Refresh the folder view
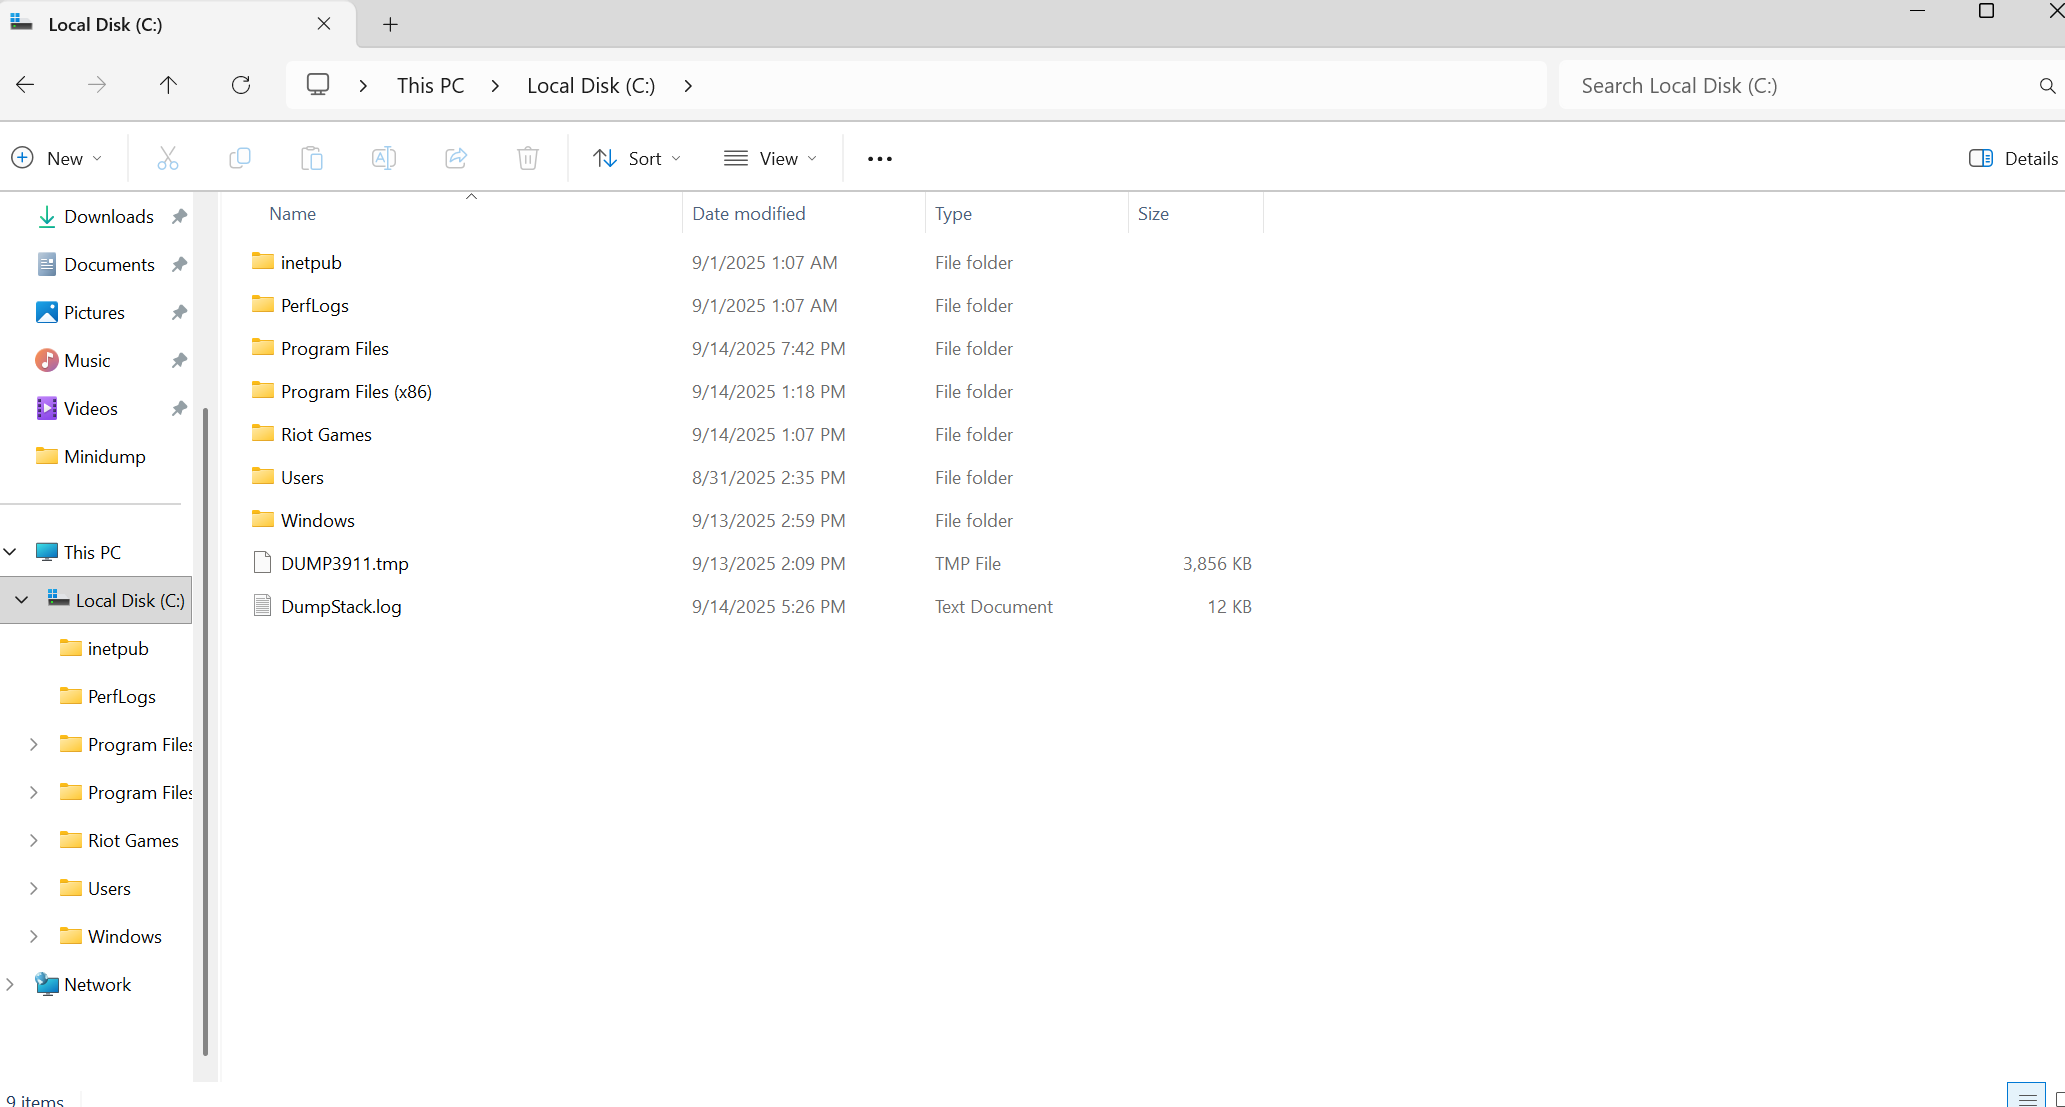This screenshot has height=1107, width=2065. click(x=241, y=85)
